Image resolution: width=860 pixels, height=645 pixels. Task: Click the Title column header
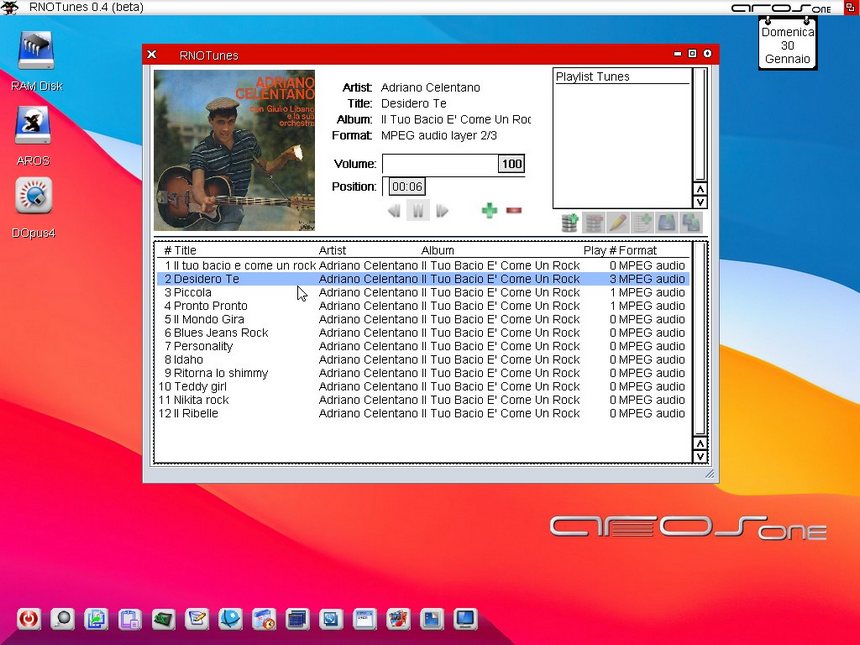point(185,251)
